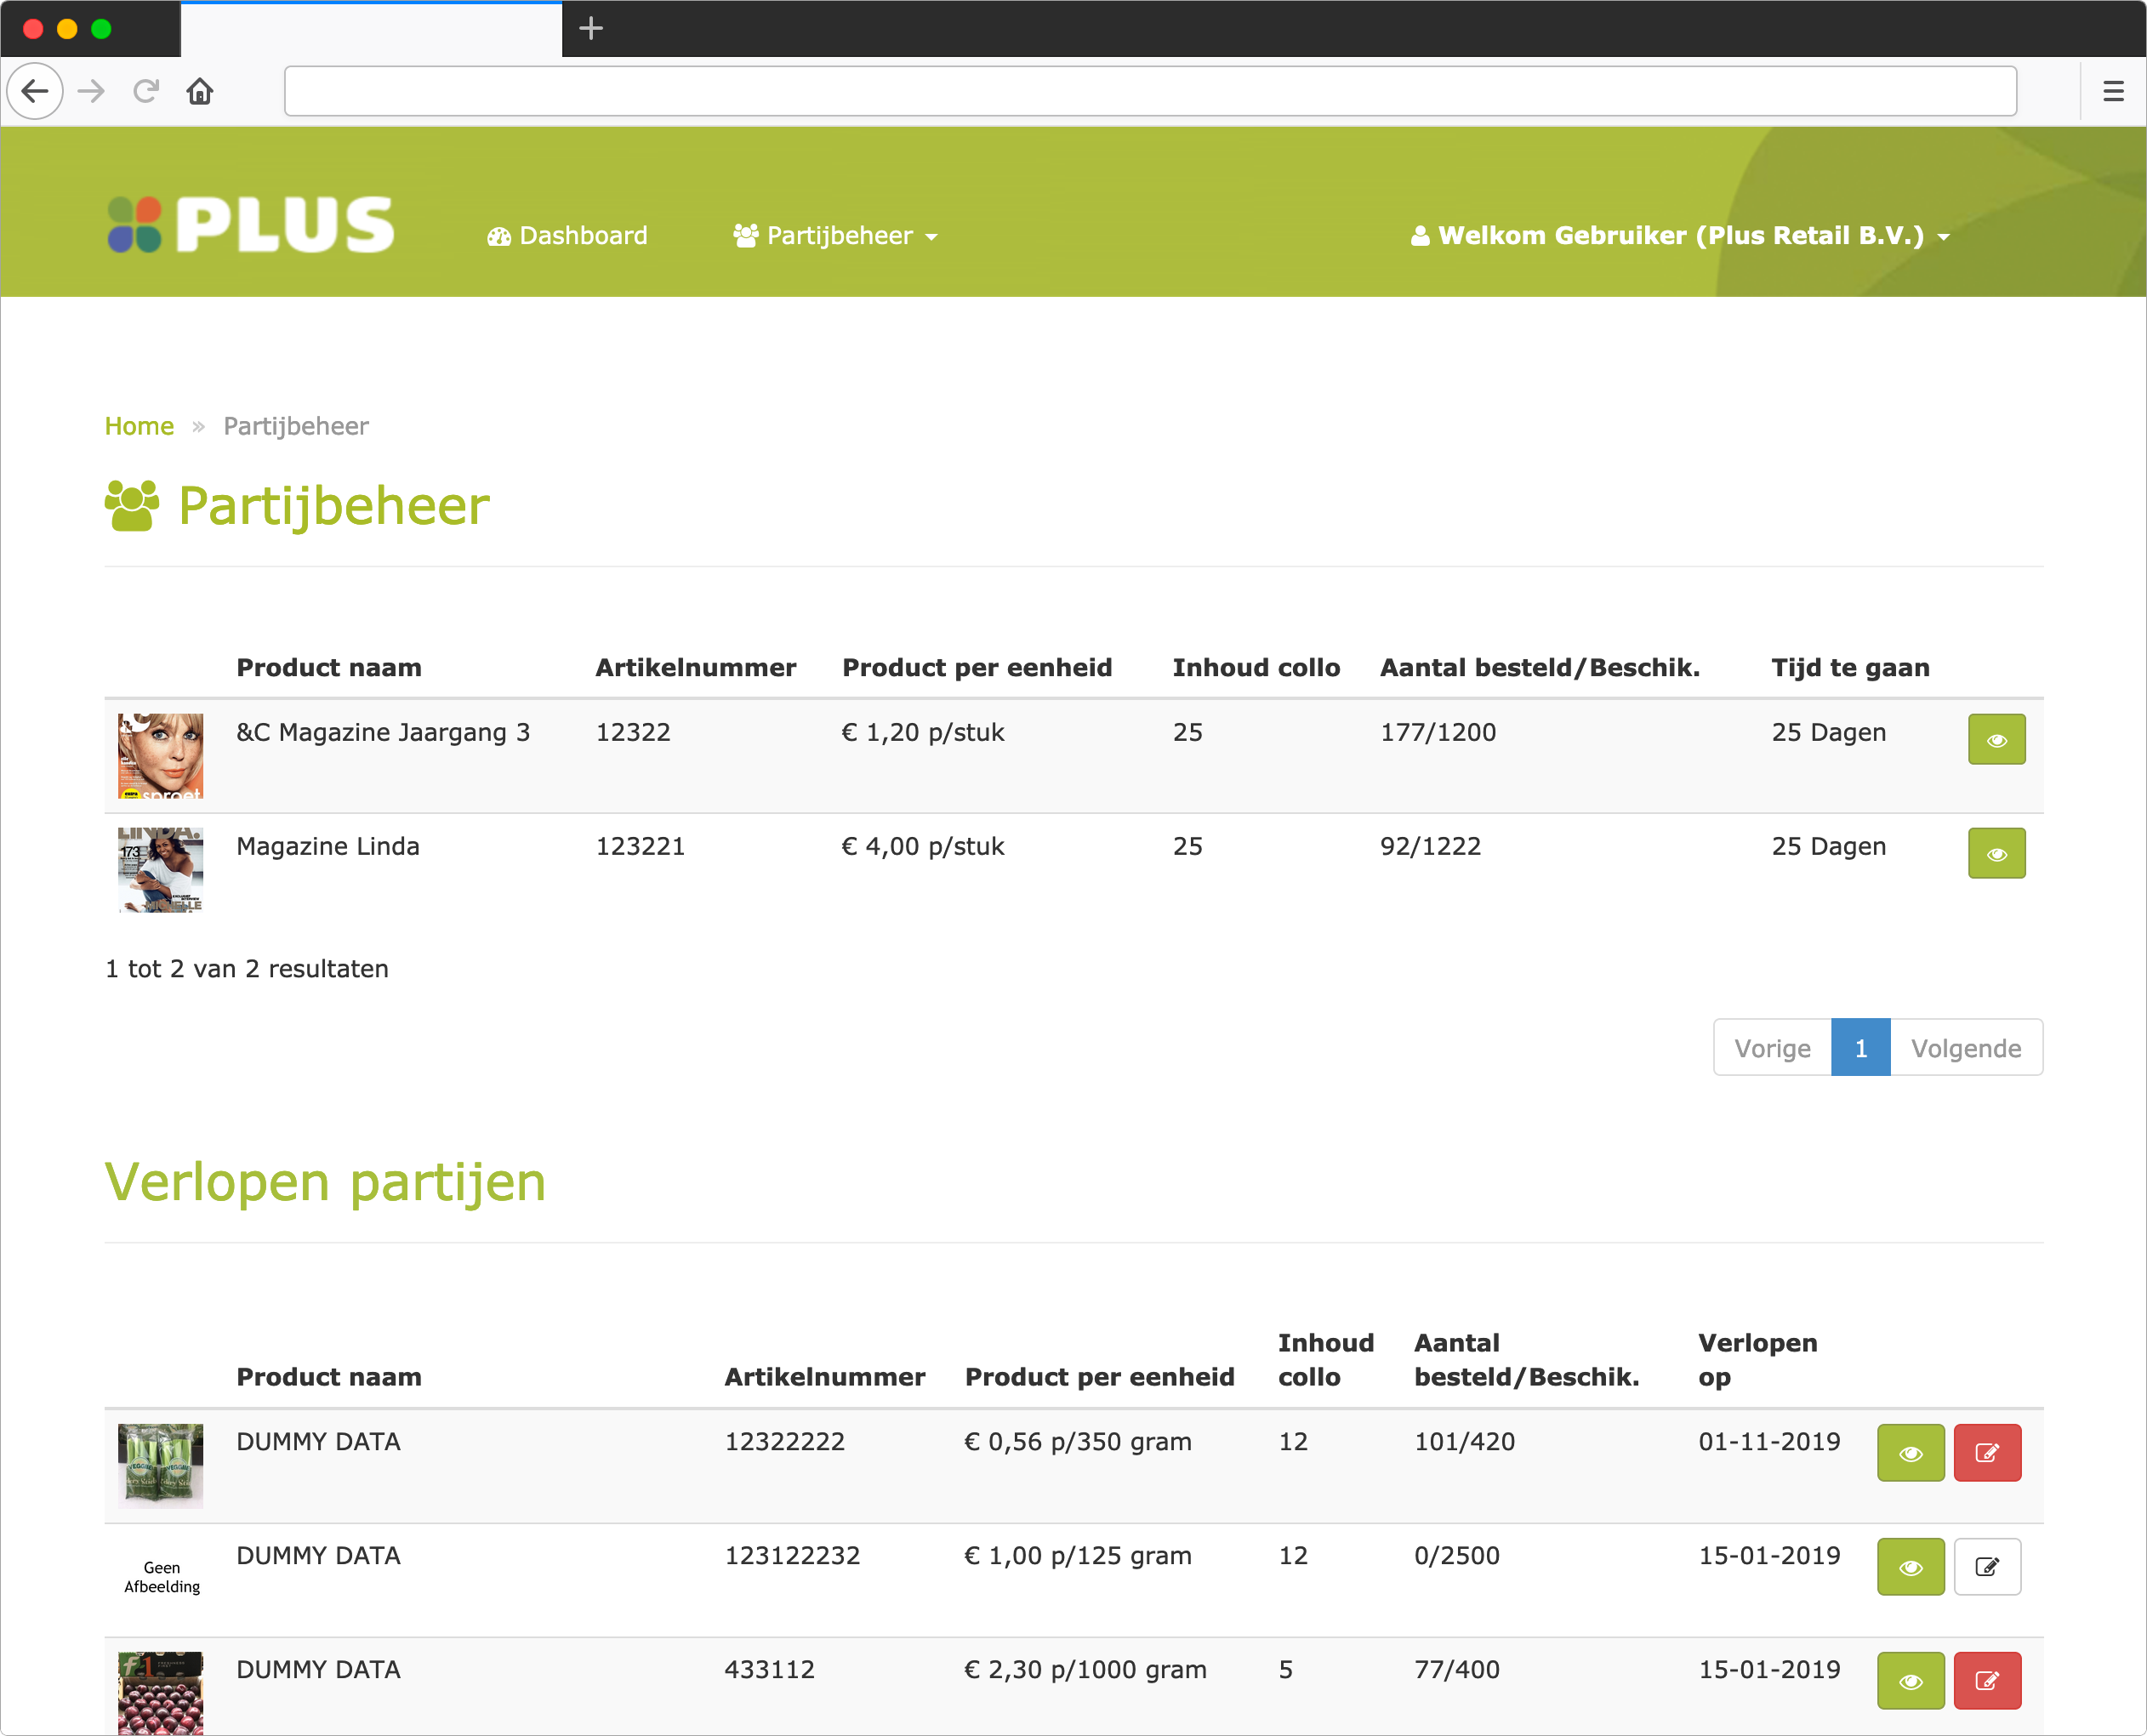Screen dimensions: 2147x1736
Task: Click article number 433112
Action: coord(769,1669)
